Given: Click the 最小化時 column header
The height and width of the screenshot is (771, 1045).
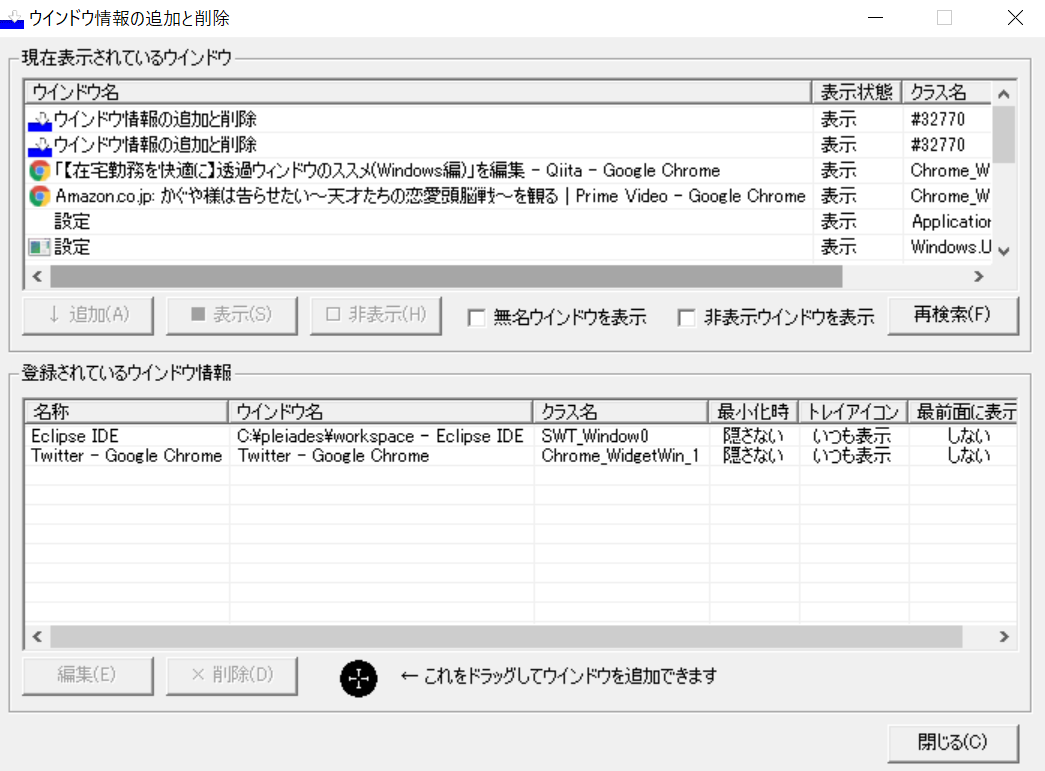Looking at the screenshot, I should [753, 412].
